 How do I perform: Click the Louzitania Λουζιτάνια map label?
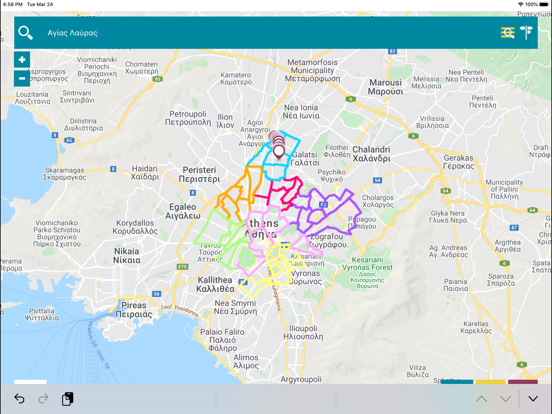tap(32, 98)
